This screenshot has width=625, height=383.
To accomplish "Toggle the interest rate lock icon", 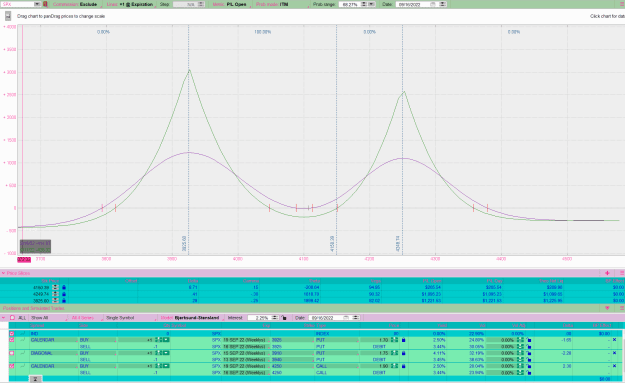I will [x=283, y=318].
